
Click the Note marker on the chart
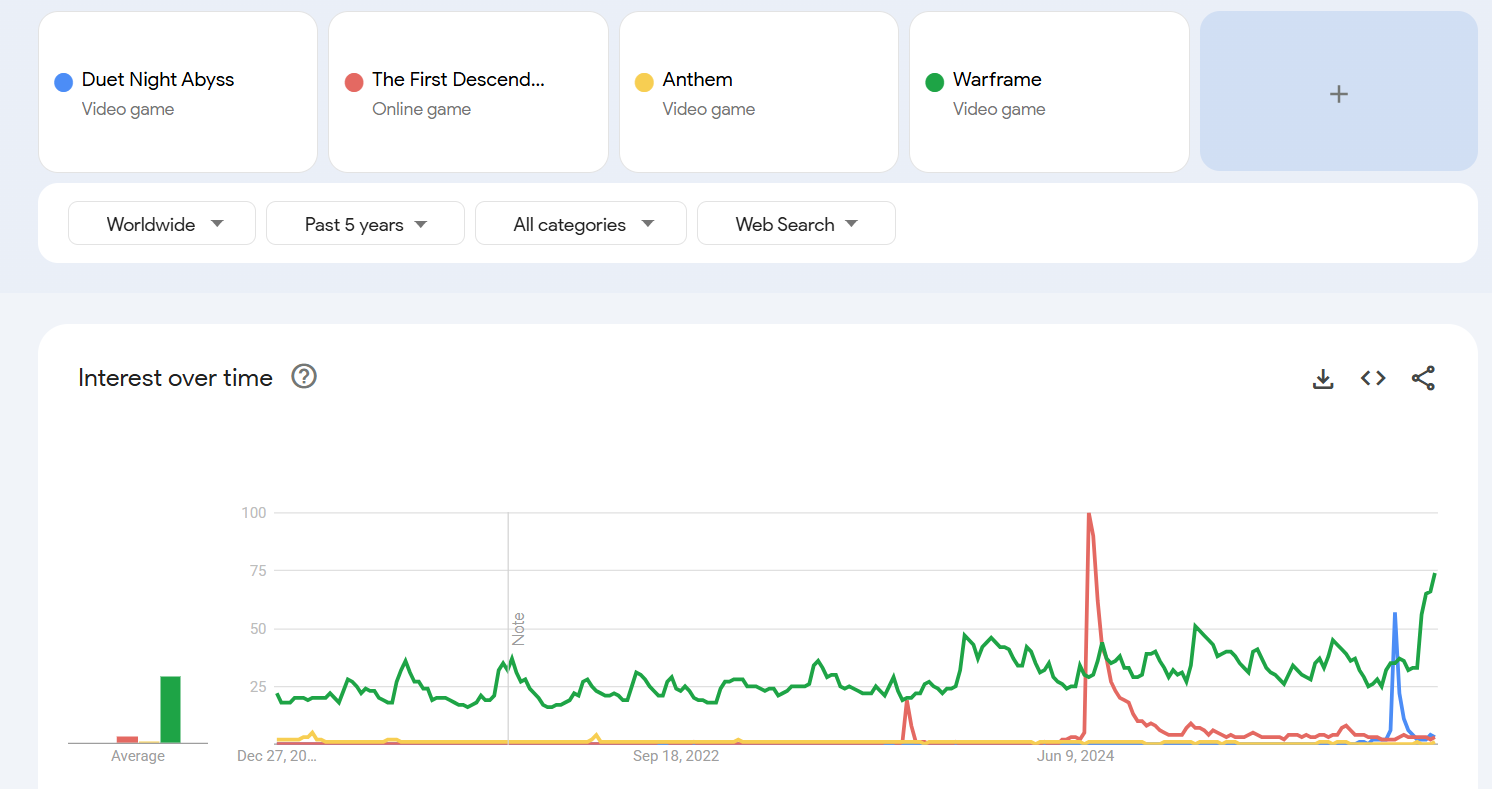point(518,628)
